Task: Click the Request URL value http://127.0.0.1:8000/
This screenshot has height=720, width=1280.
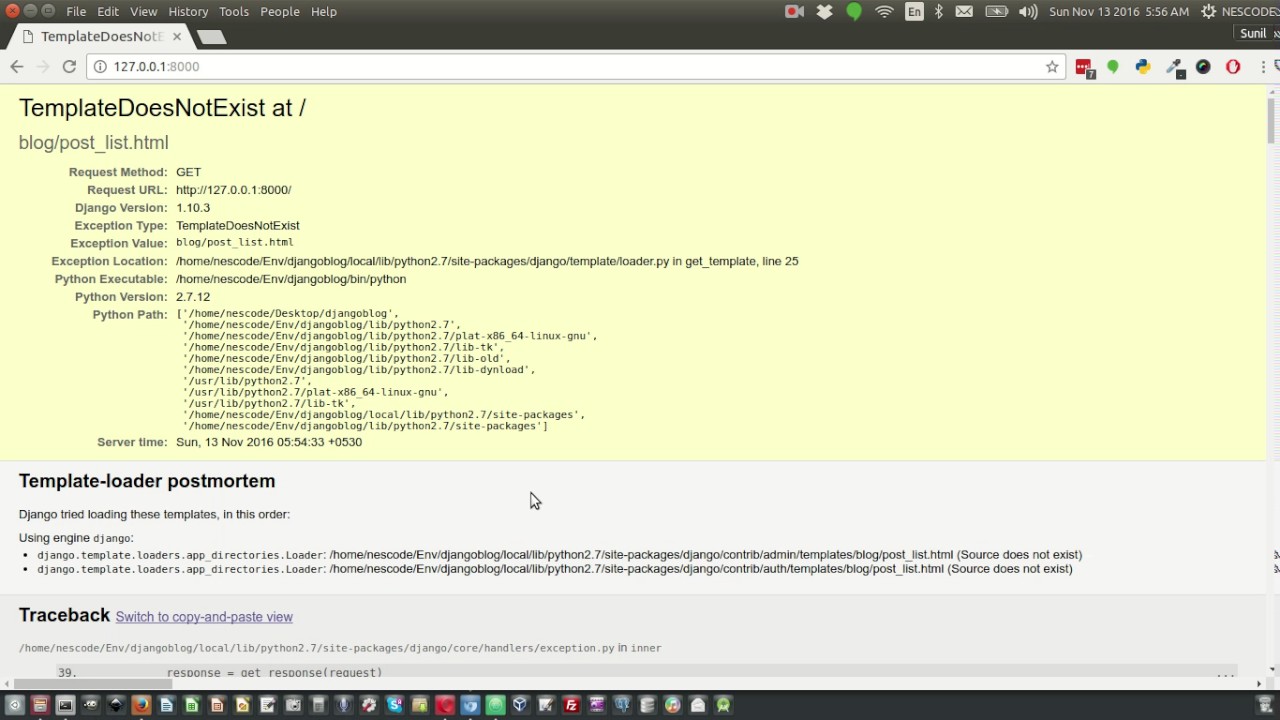Action: [234, 190]
